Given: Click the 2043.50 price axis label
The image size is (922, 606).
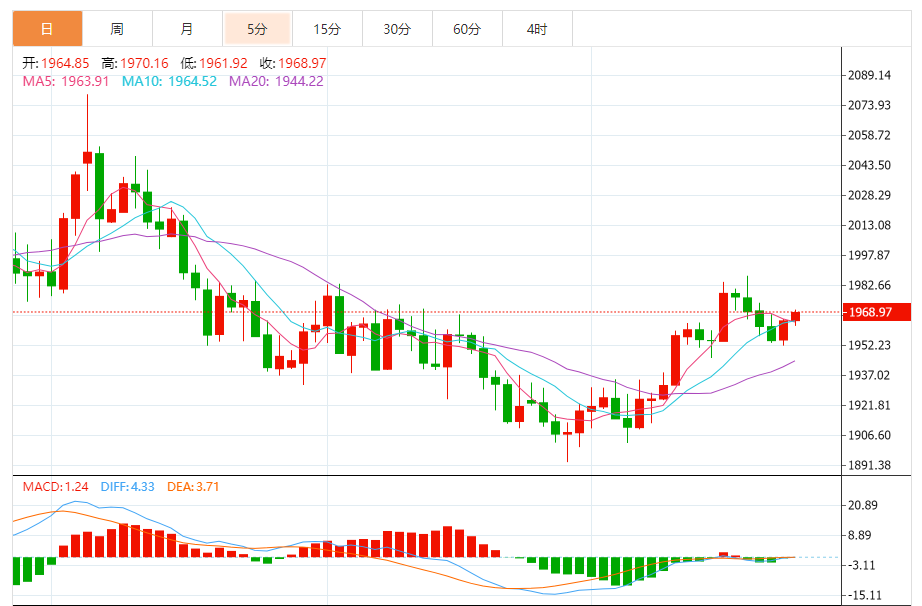Looking at the screenshot, I should 869,165.
